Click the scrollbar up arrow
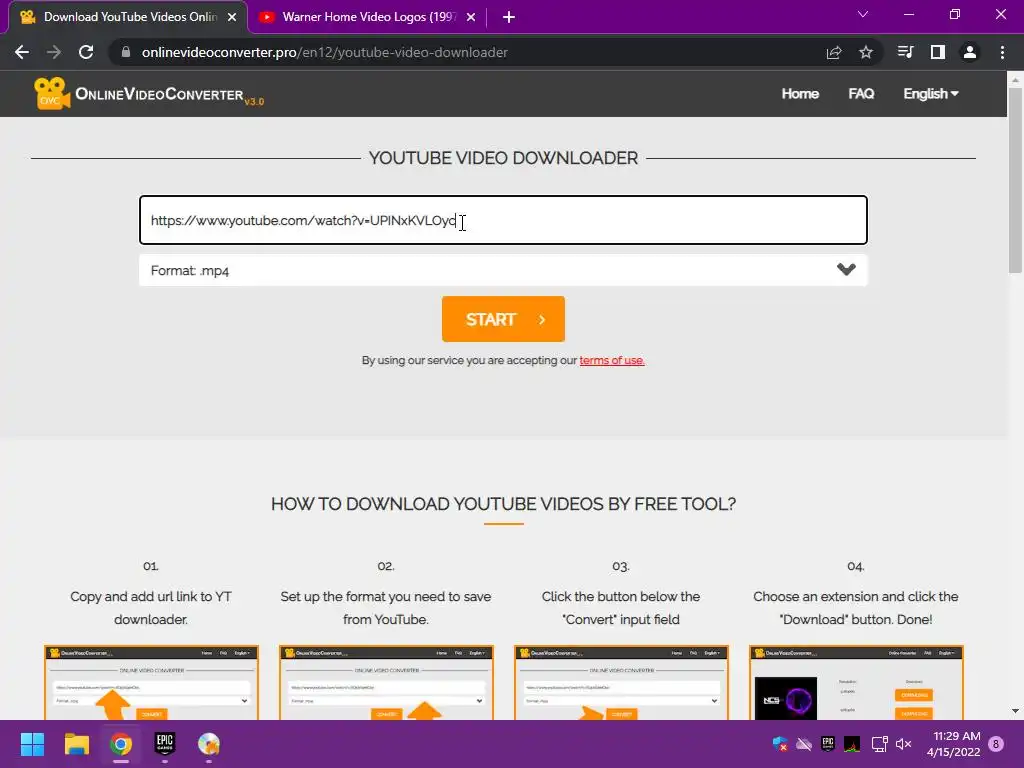This screenshot has height=768, width=1024. (x=1015, y=80)
